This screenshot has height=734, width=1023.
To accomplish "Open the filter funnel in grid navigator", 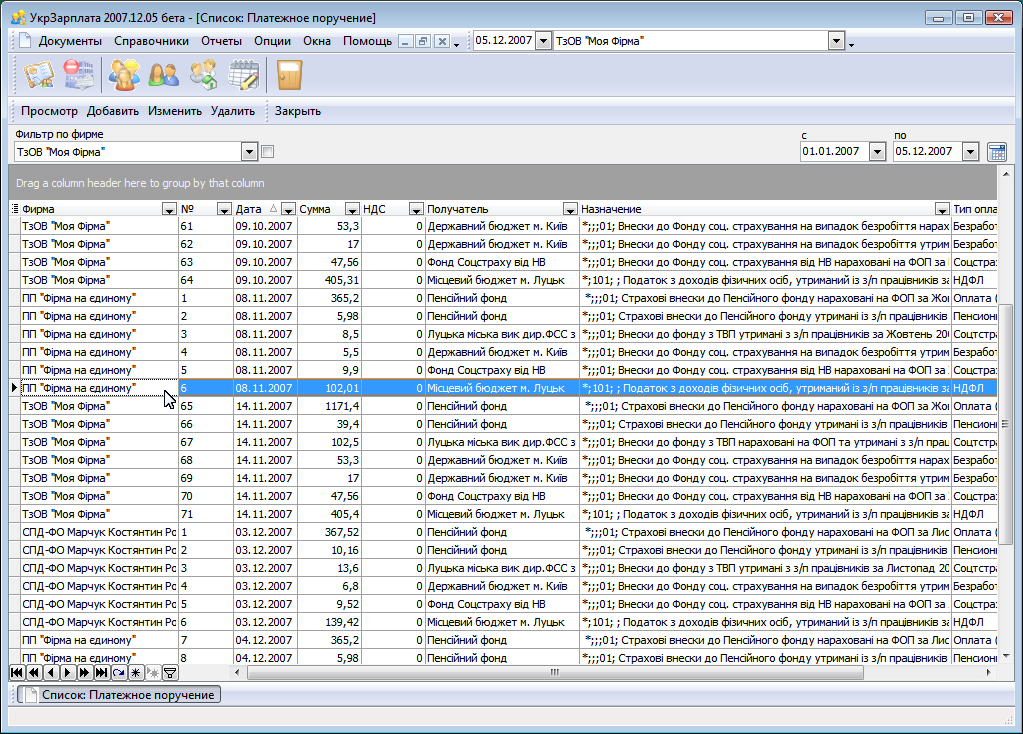I will click(170, 673).
